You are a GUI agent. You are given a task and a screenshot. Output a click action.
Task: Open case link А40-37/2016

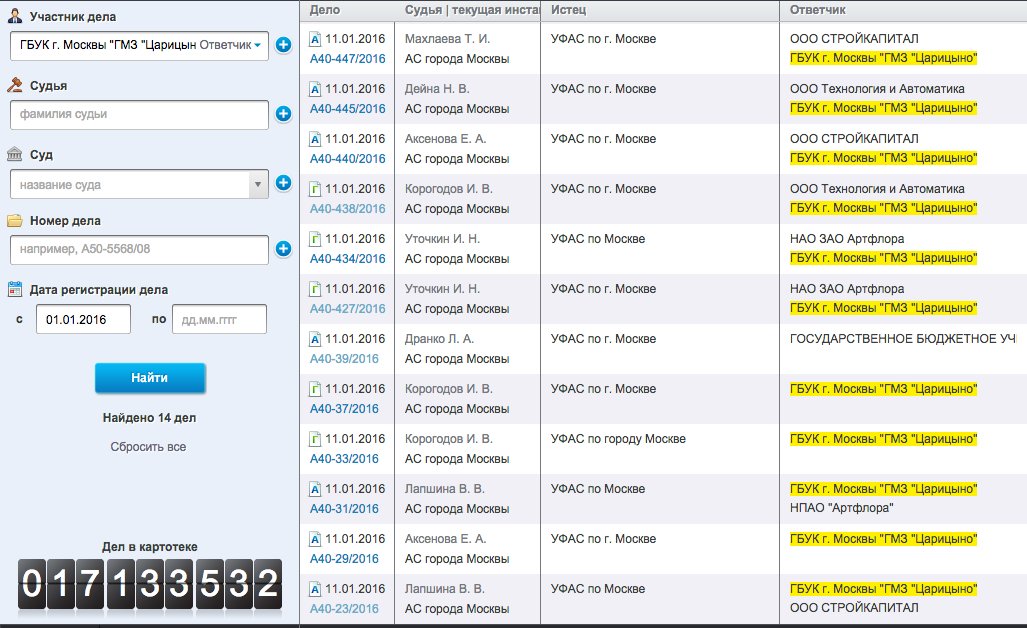(345, 409)
